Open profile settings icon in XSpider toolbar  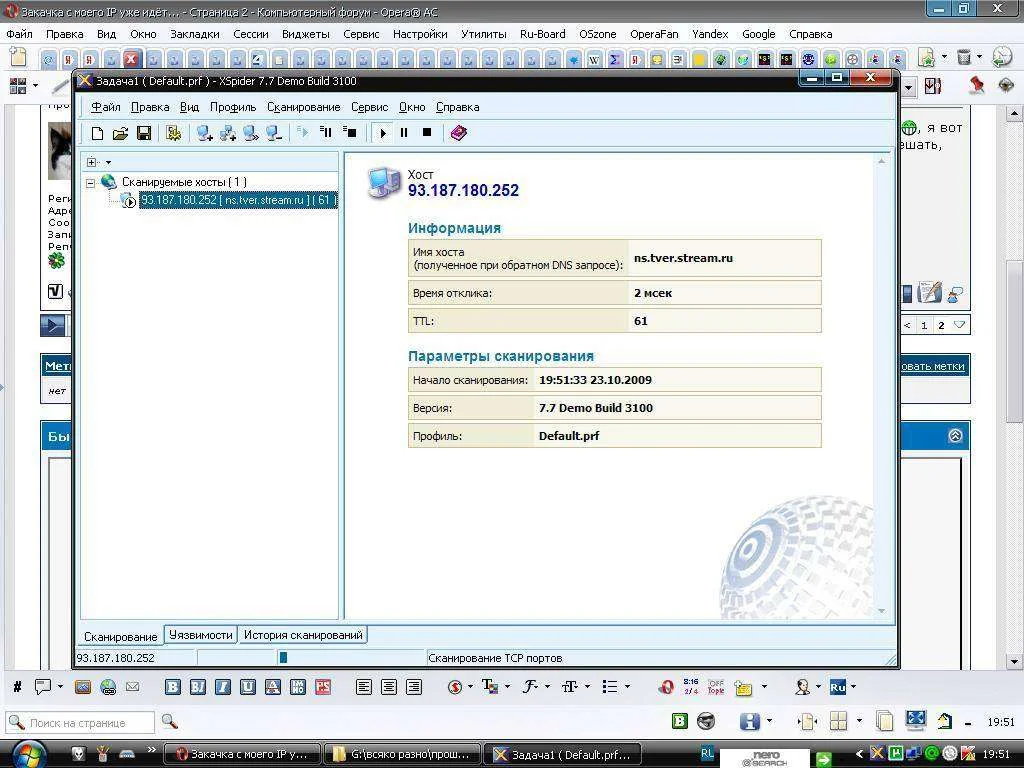pyautogui.click(x=173, y=133)
